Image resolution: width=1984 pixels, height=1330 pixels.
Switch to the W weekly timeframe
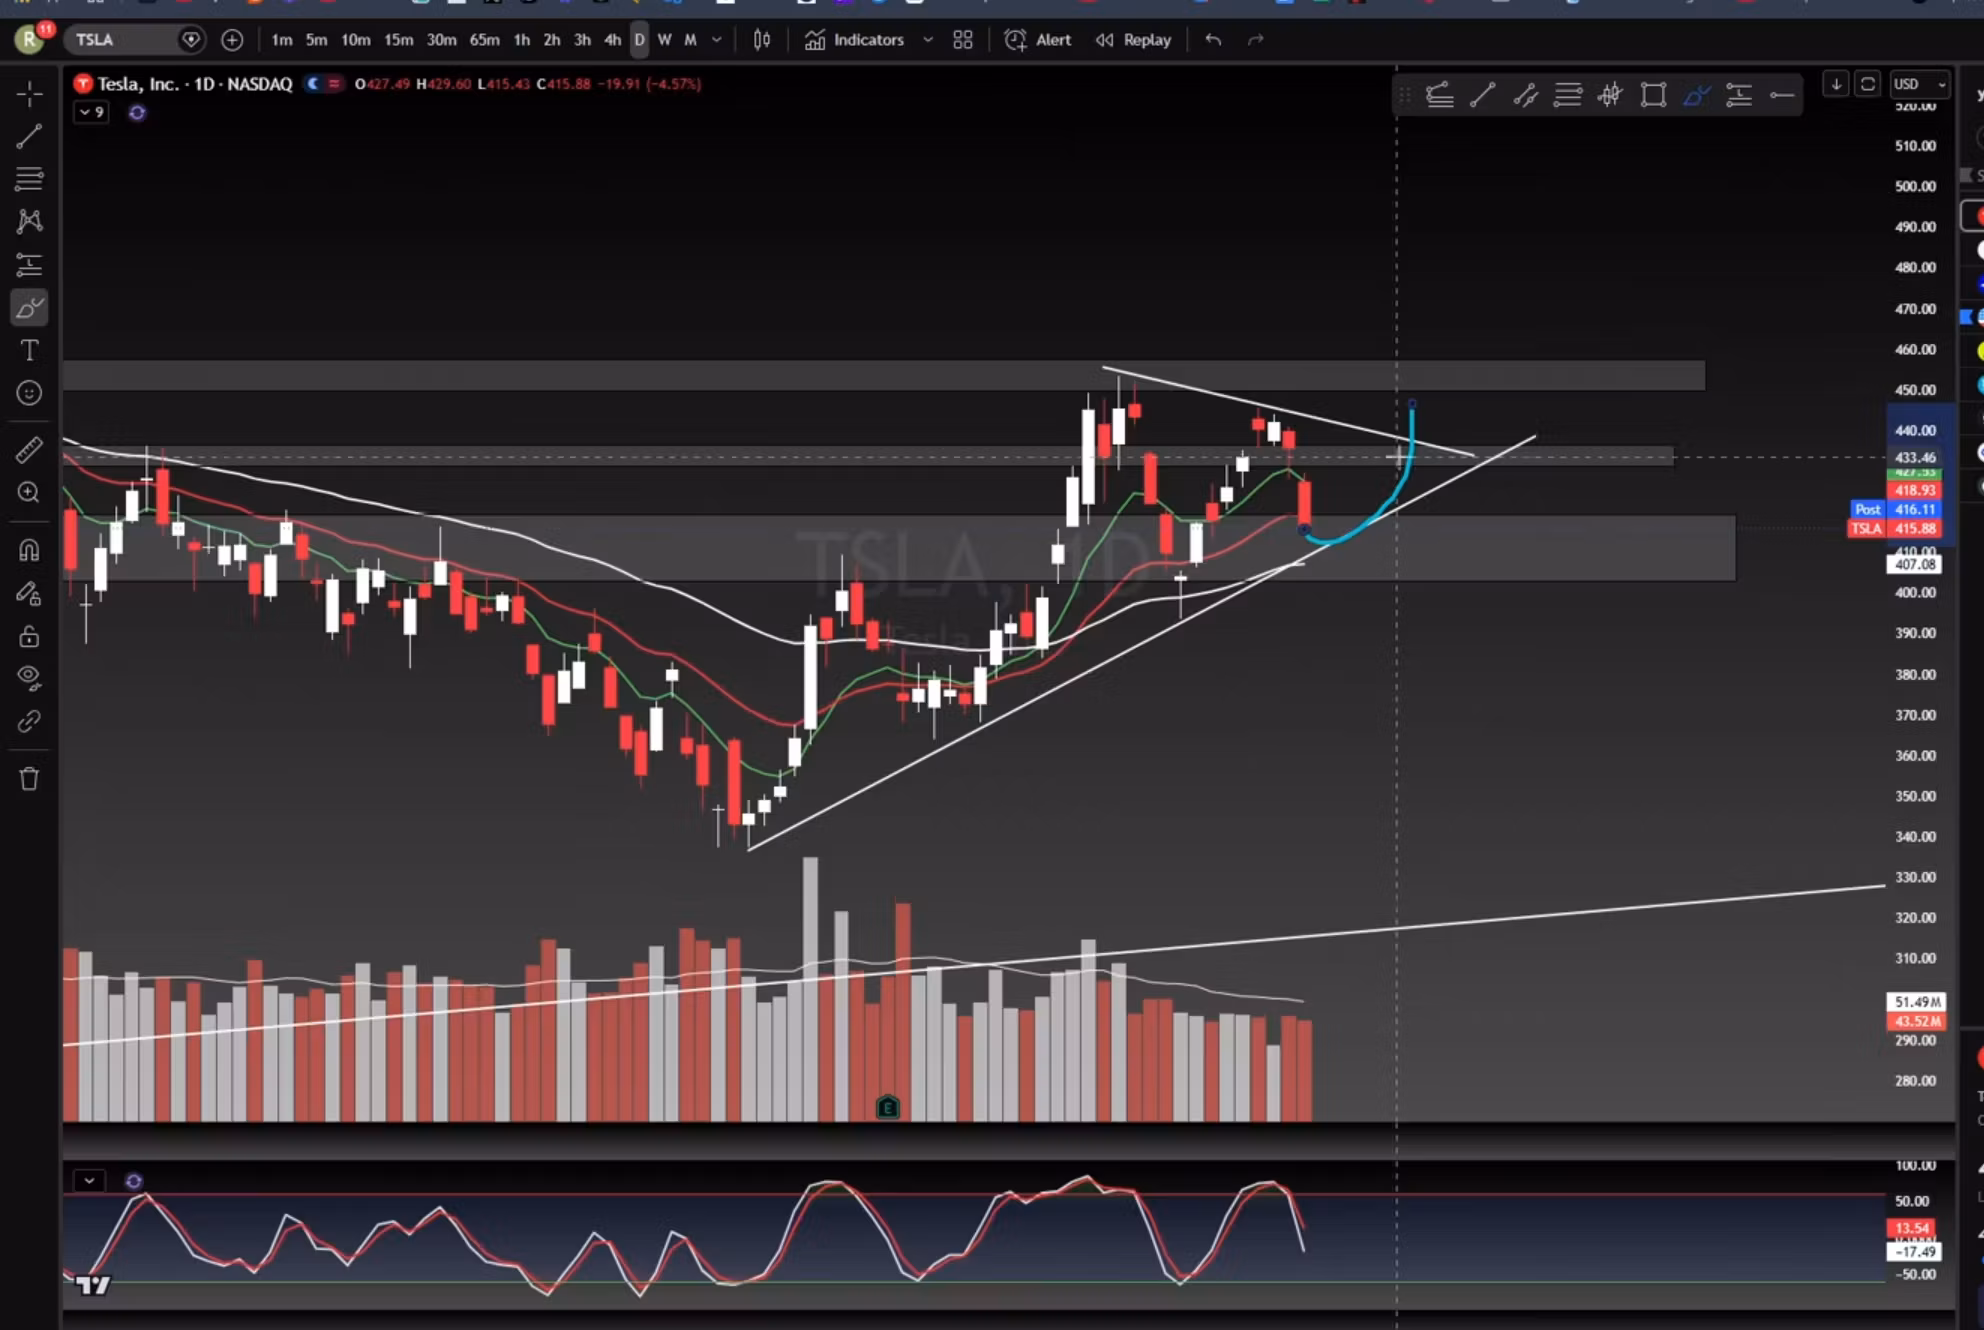pyautogui.click(x=664, y=40)
